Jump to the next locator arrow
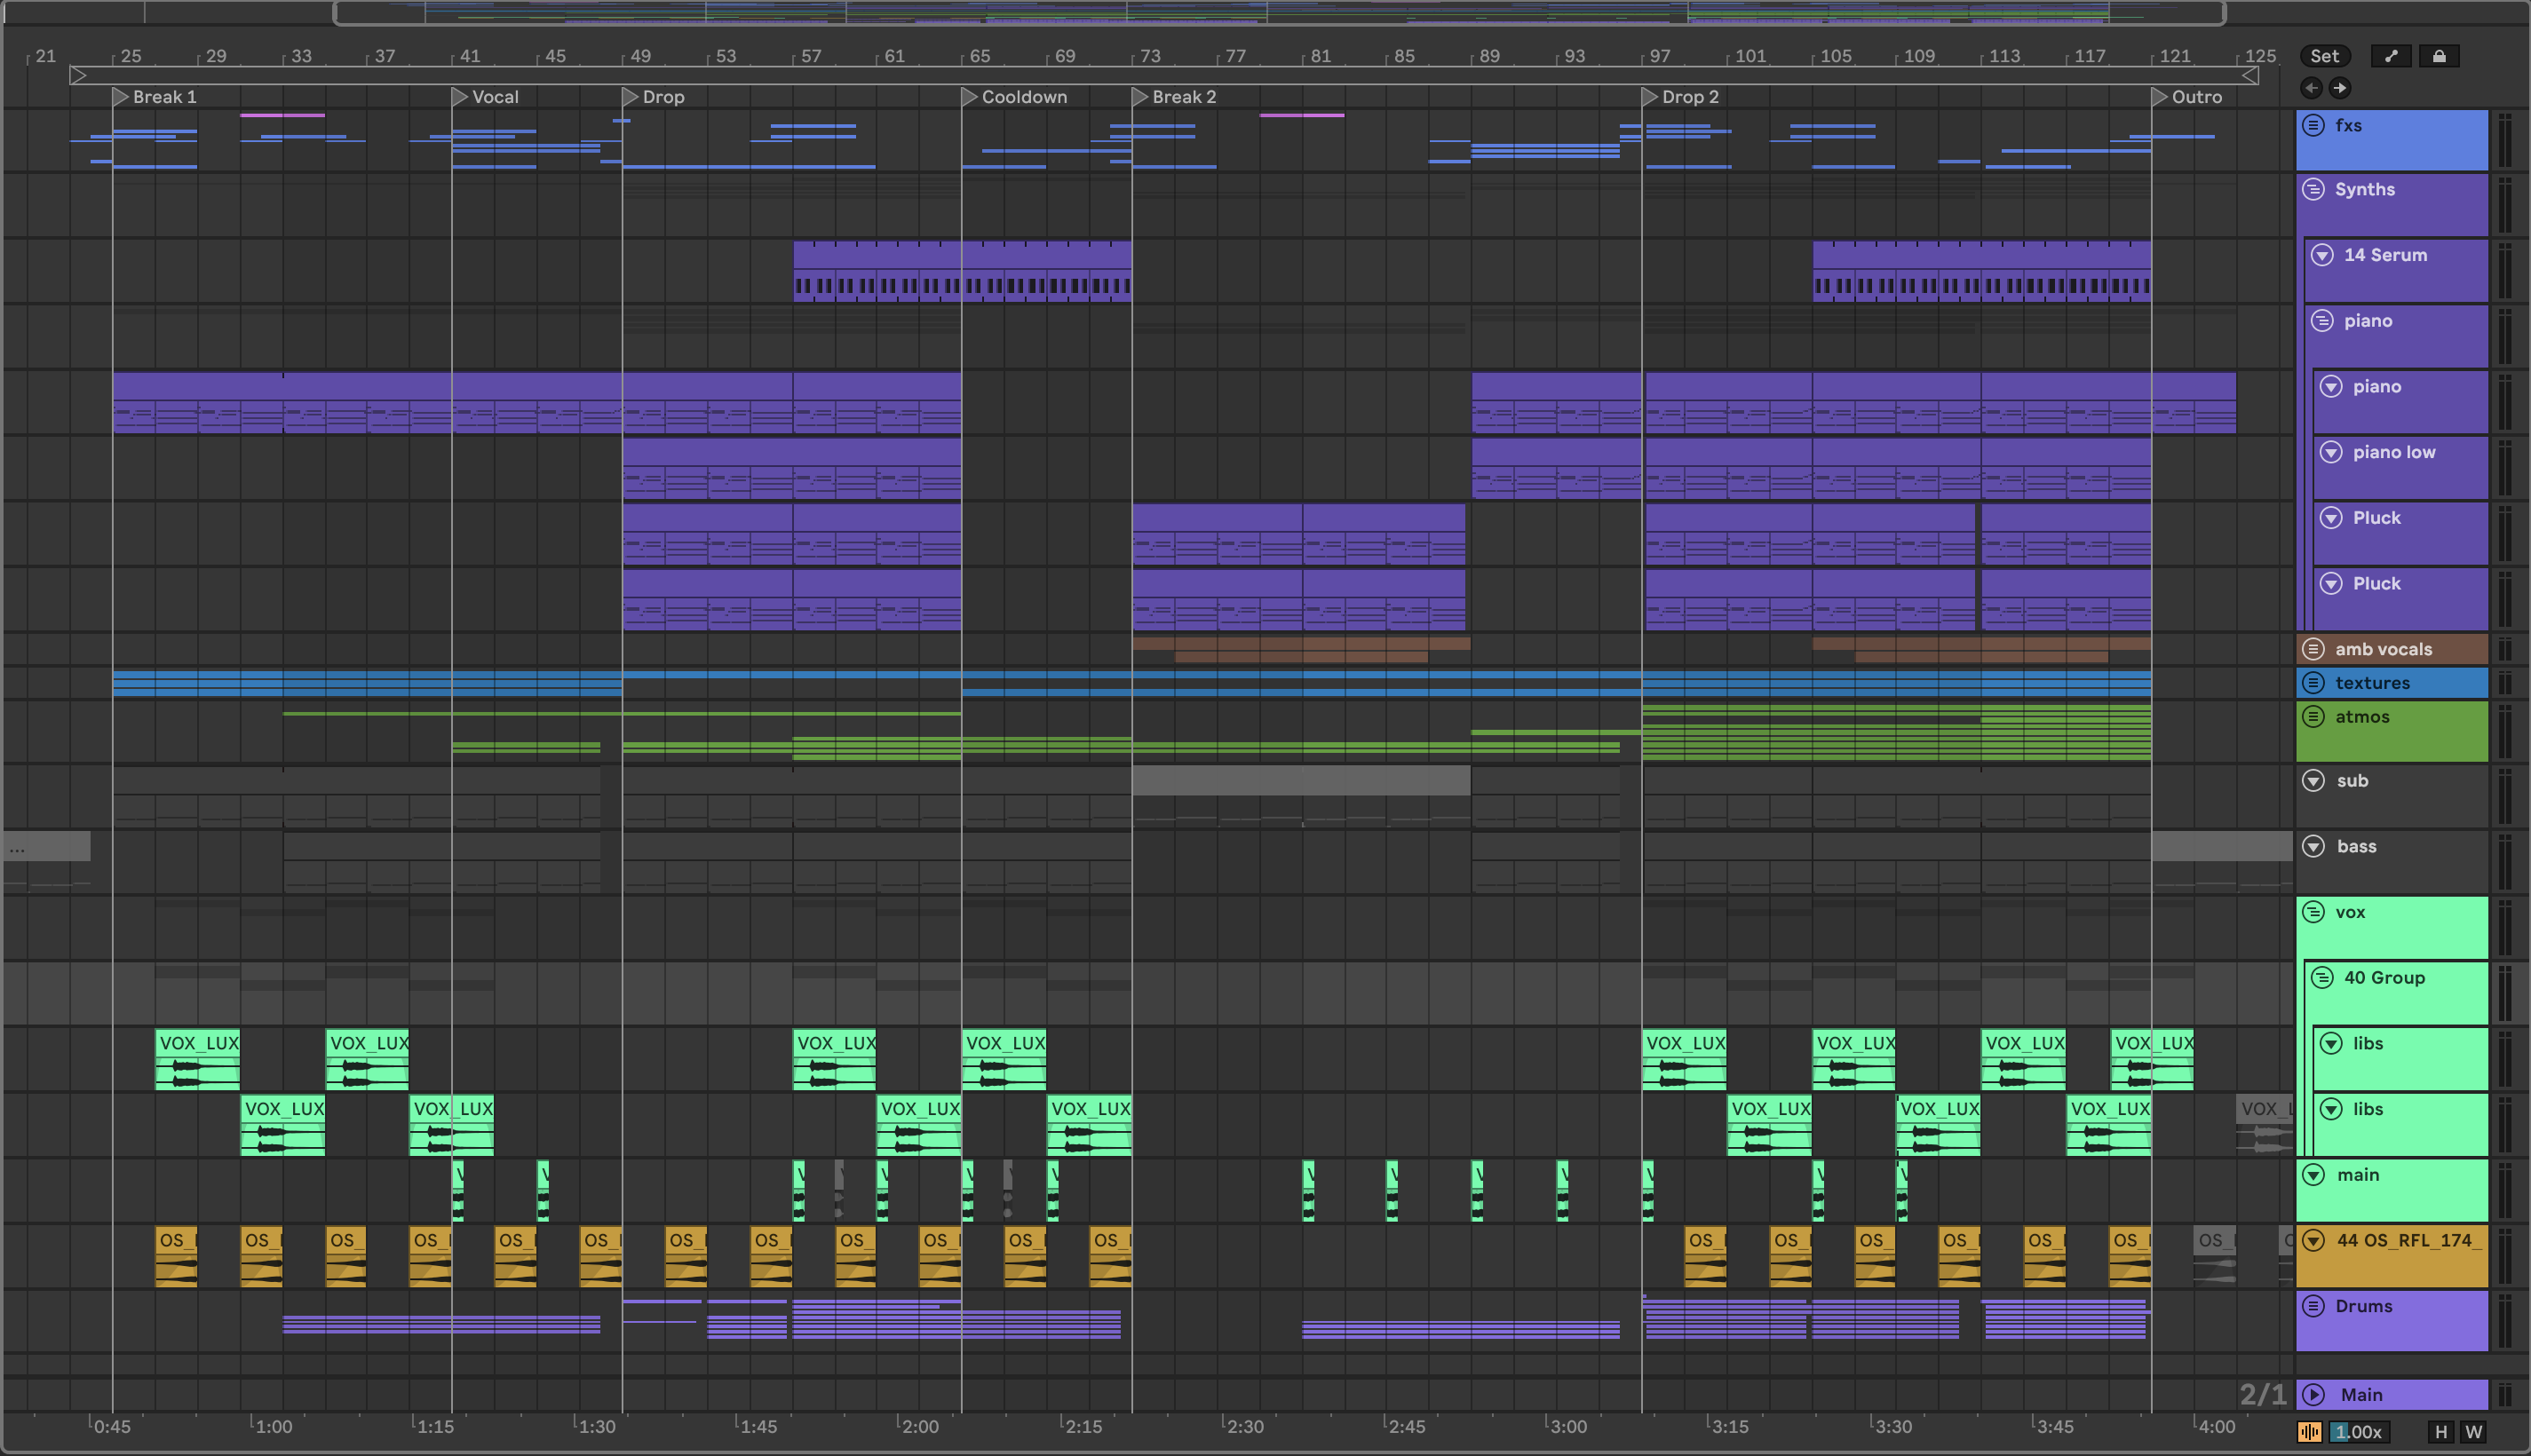2531x1456 pixels. coord(2340,88)
